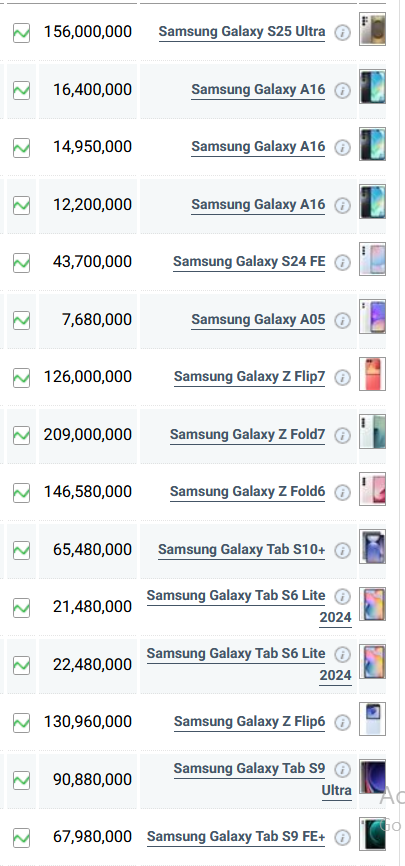Show price chart icon for Galaxy A05
Viewport: 405px width, 866px height.
click(22, 320)
